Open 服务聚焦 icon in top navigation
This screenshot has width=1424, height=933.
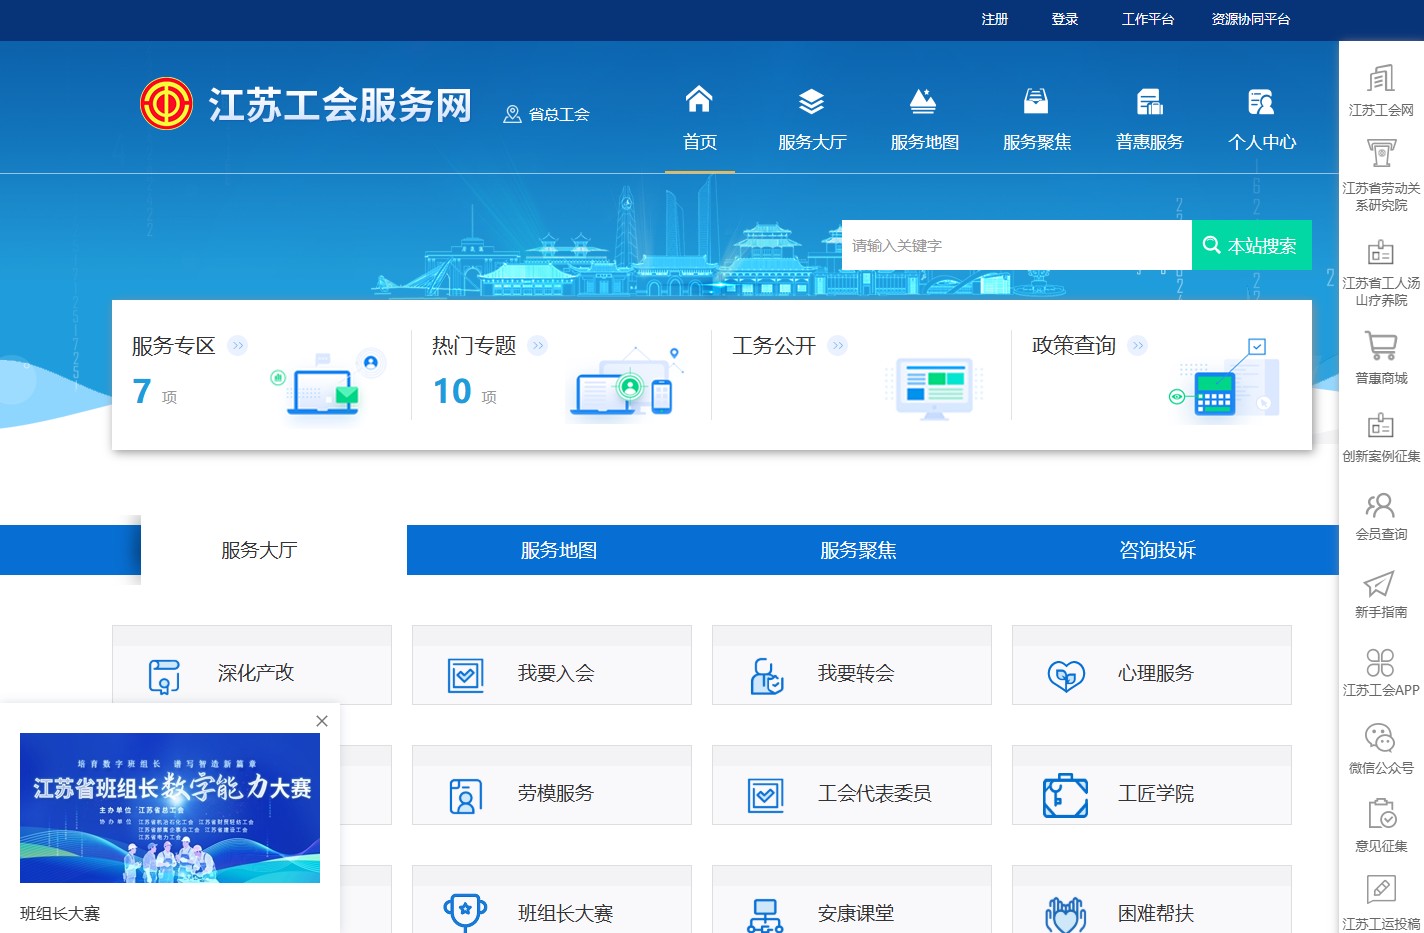(1036, 101)
